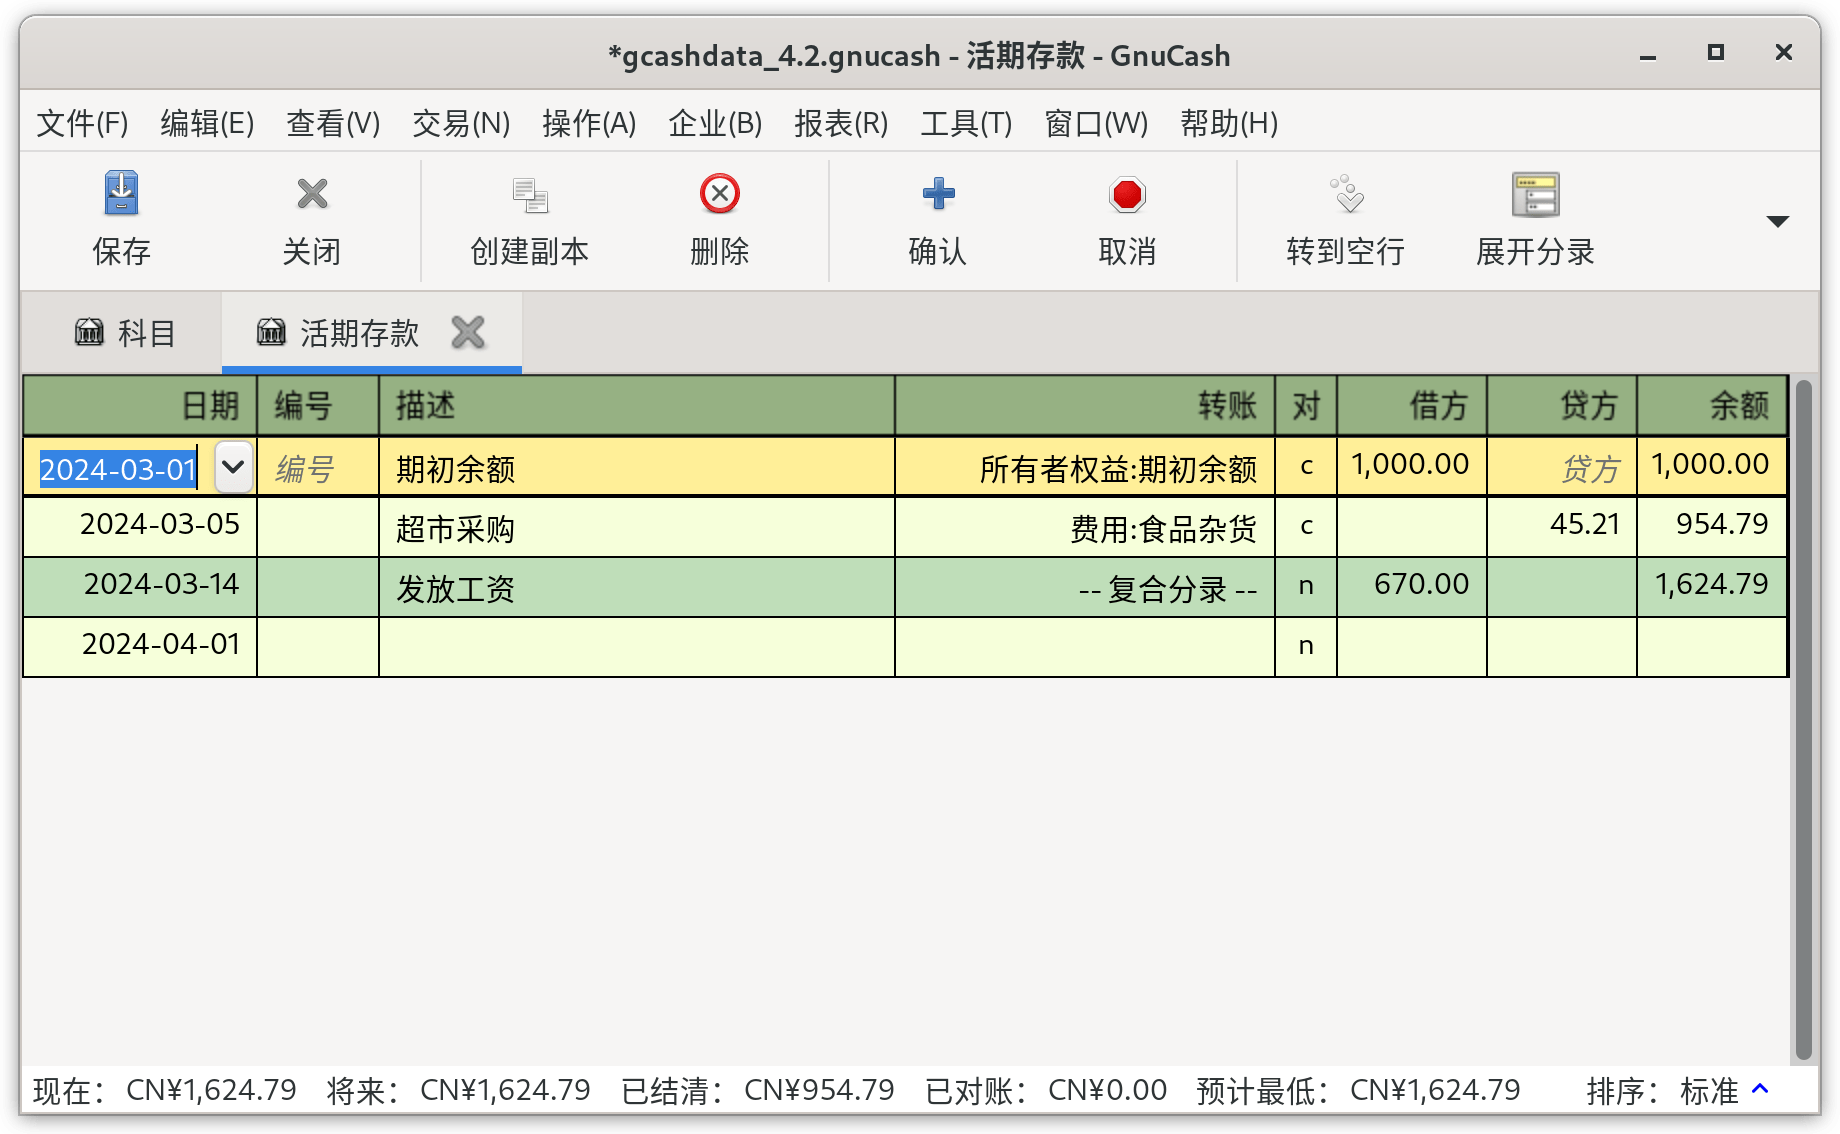The height and width of the screenshot is (1134, 1840).
Task: Click the Delete (删除) toolbar icon
Action: click(x=720, y=194)
